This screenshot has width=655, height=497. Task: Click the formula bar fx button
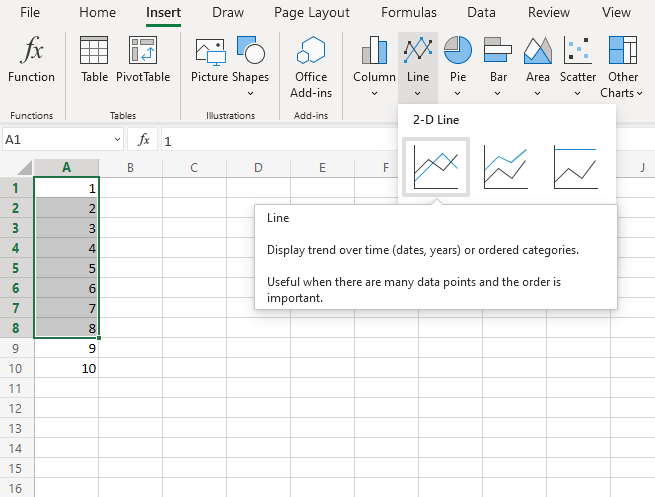pyautogui.click(x=144, y=140)
